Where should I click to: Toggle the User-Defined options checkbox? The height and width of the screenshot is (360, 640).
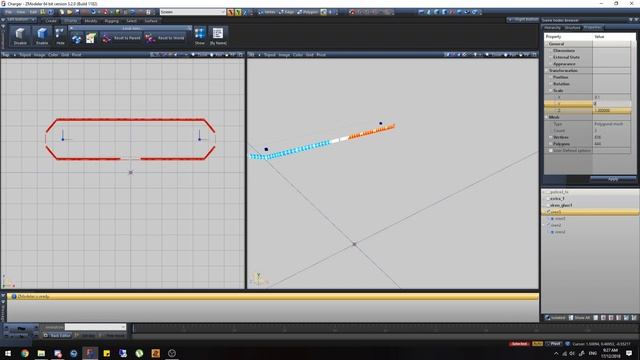click(x=551, y=151)
